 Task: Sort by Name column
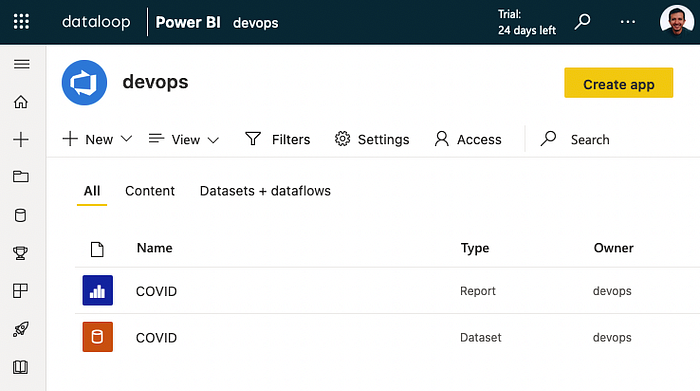click(x=154, y=248)
